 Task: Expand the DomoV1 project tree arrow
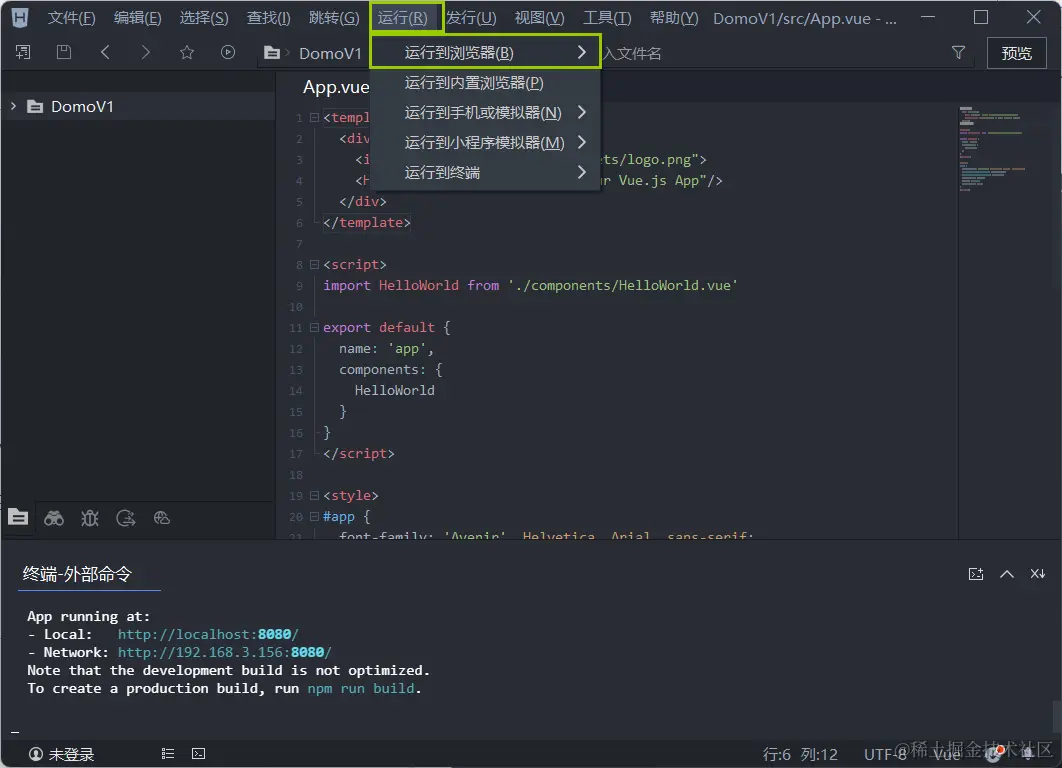tap(13, 106)
